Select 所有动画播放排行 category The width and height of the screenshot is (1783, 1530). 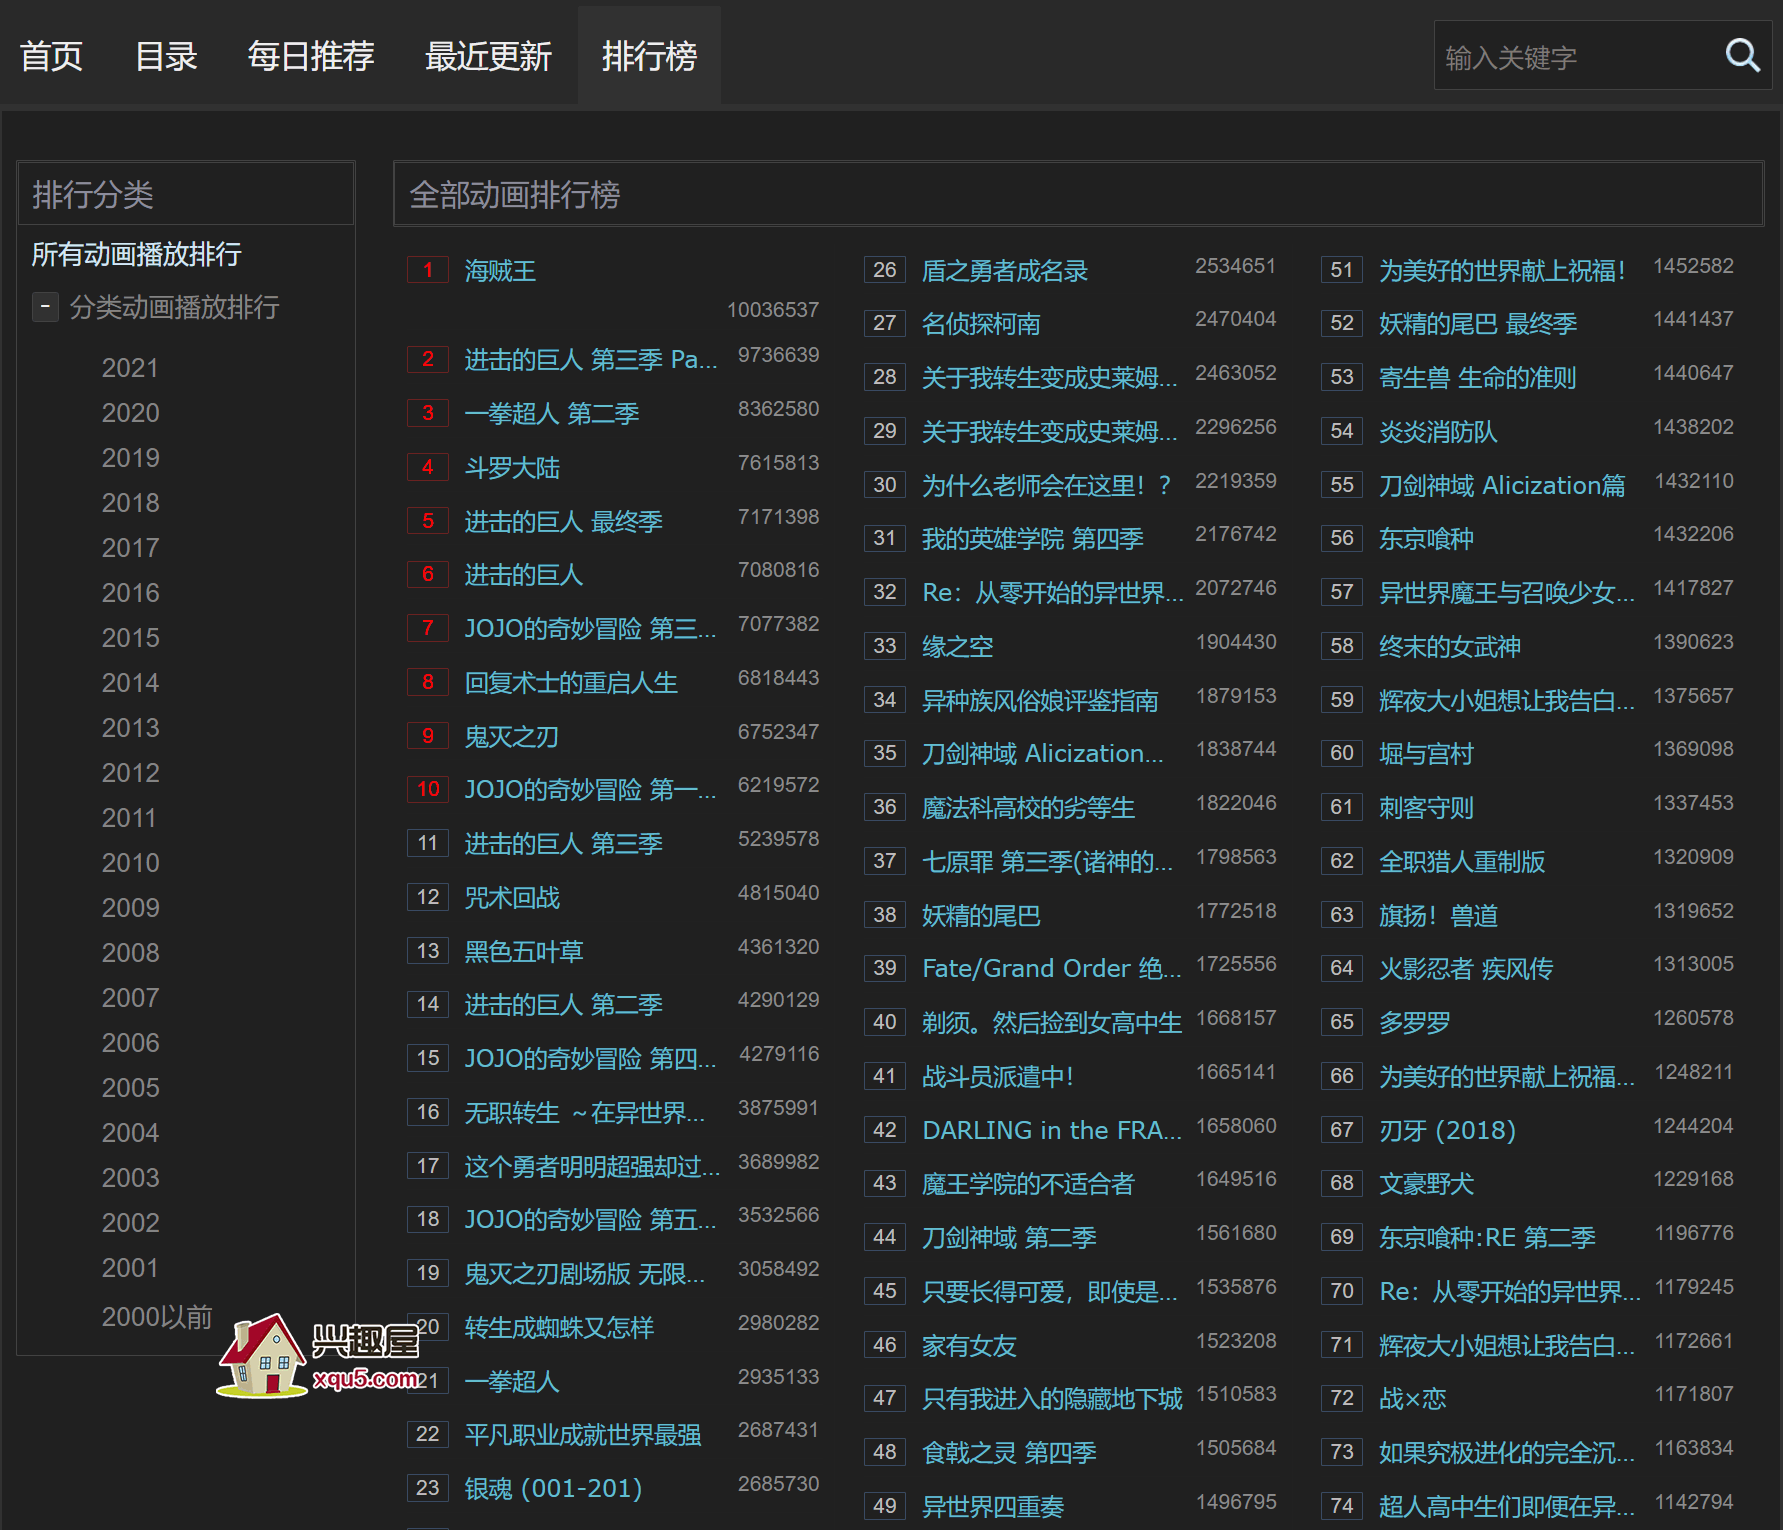136,254
